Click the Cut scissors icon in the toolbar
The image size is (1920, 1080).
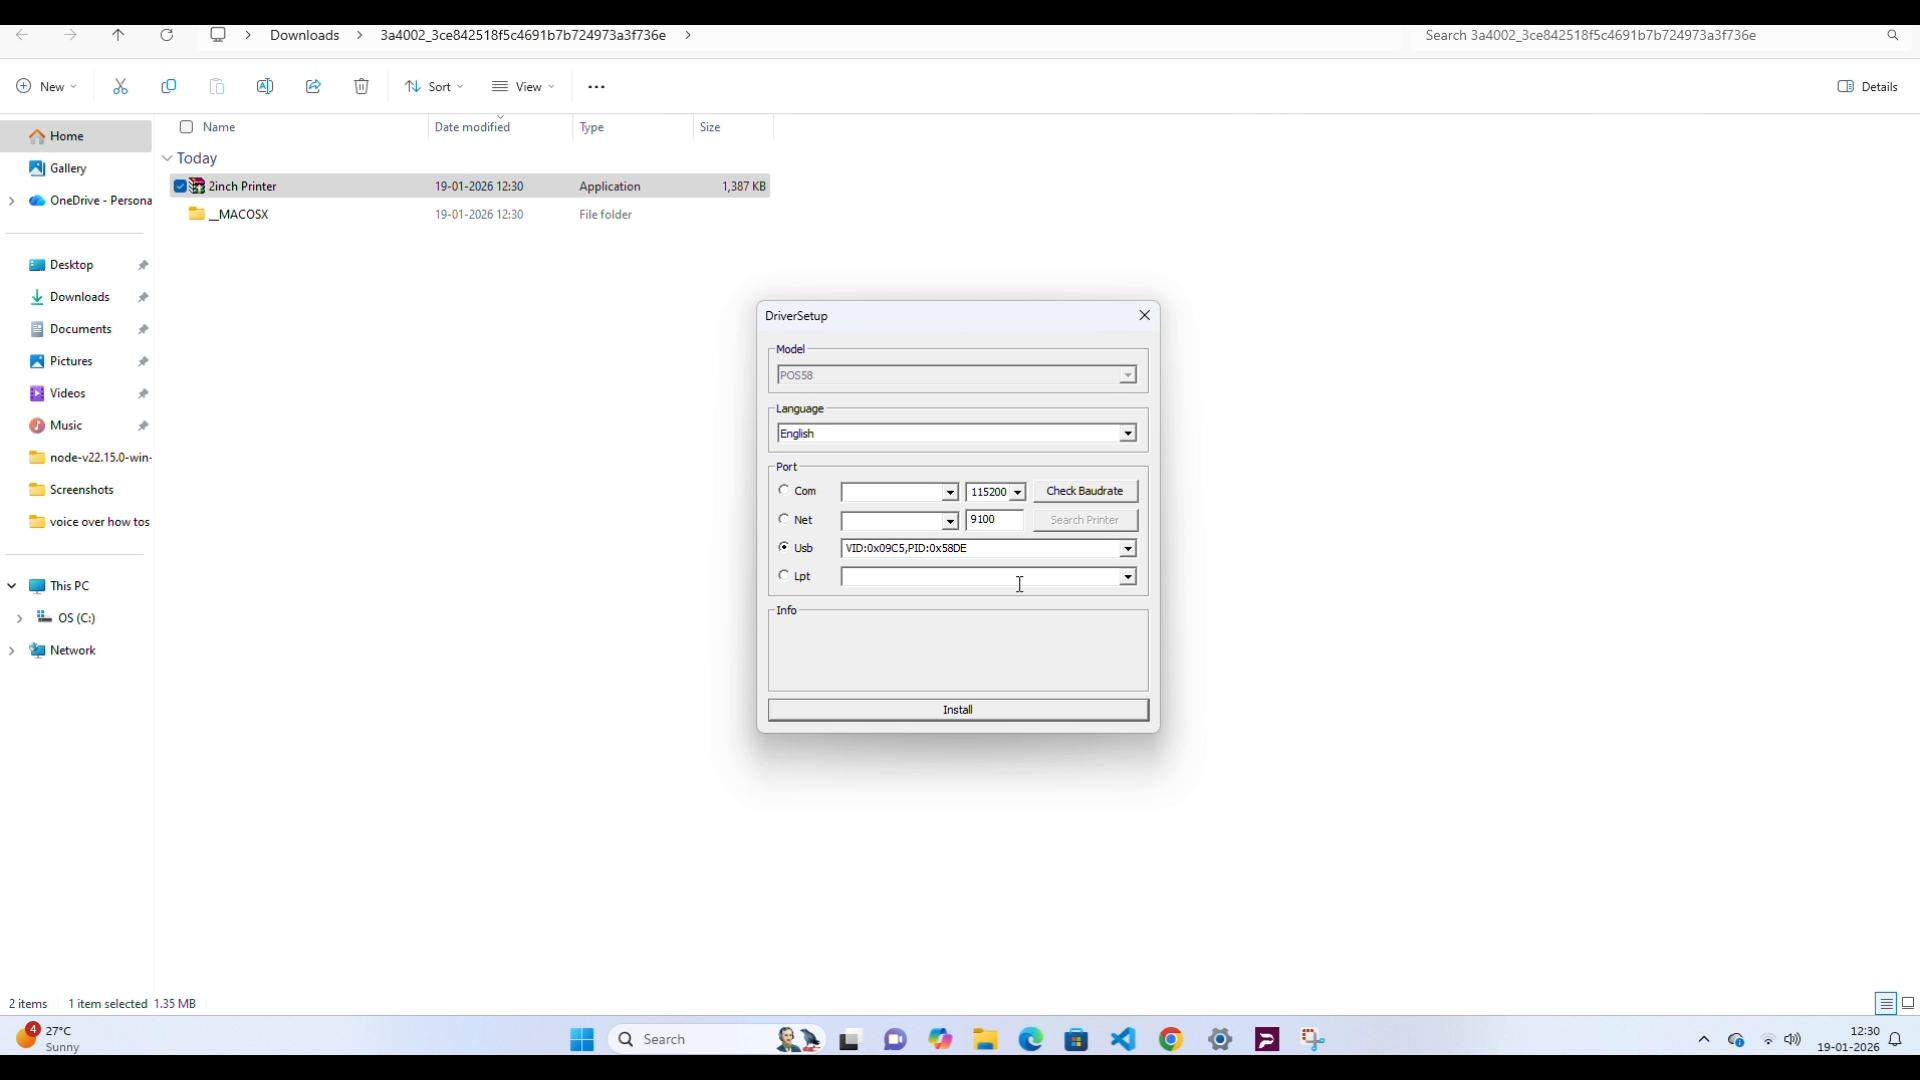(121, 87)
